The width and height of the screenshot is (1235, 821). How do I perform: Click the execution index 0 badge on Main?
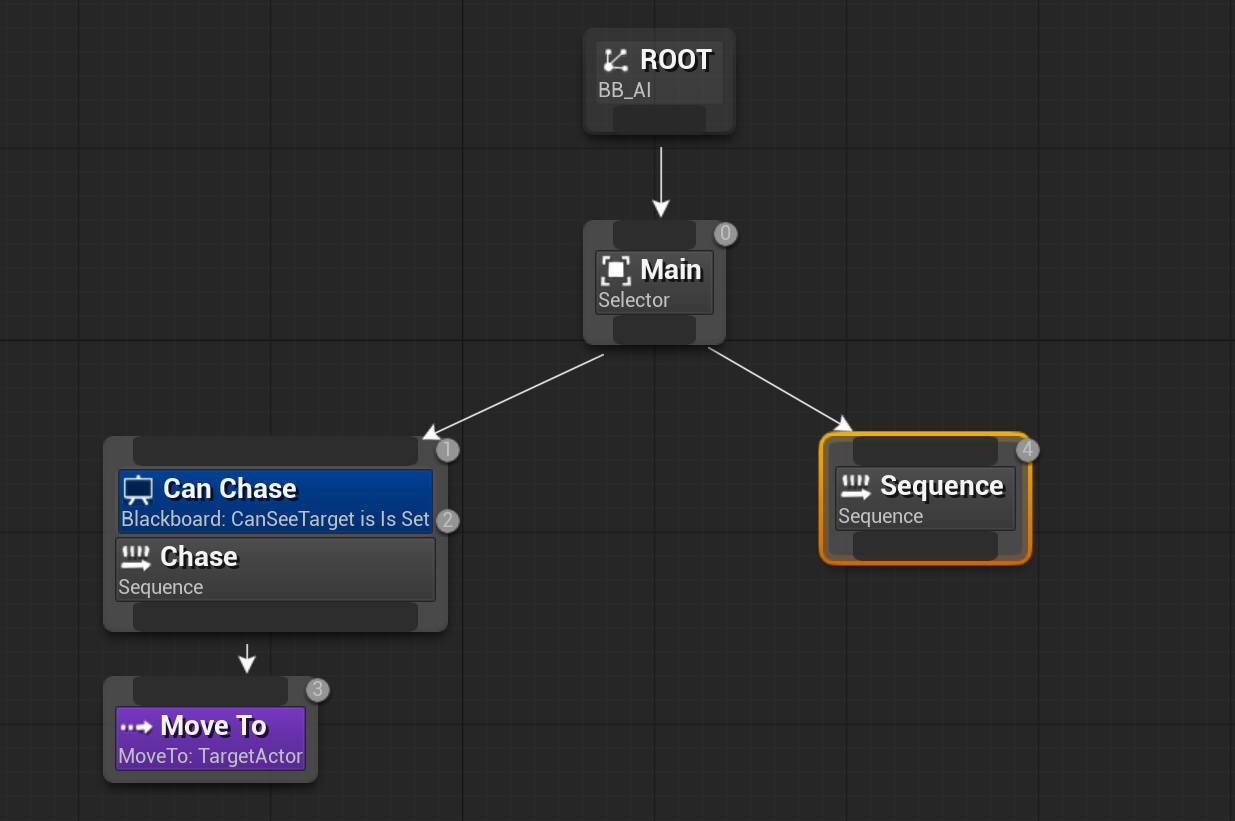click(x=726, y=234)
